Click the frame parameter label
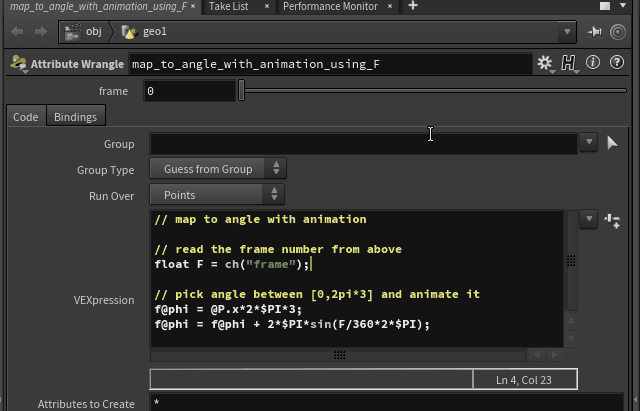This screenshot has height=411, width=640. [113, 91]
